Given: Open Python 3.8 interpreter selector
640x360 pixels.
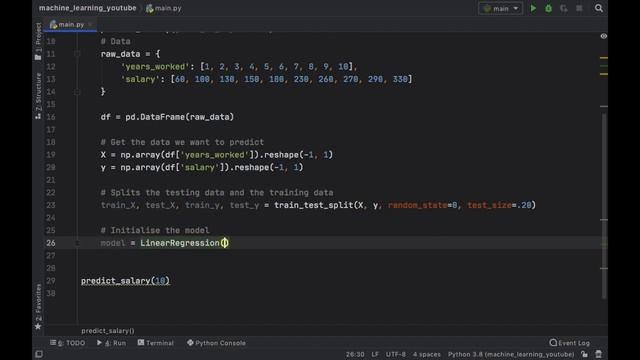Looking at the screenshot, I should [511, 354].
